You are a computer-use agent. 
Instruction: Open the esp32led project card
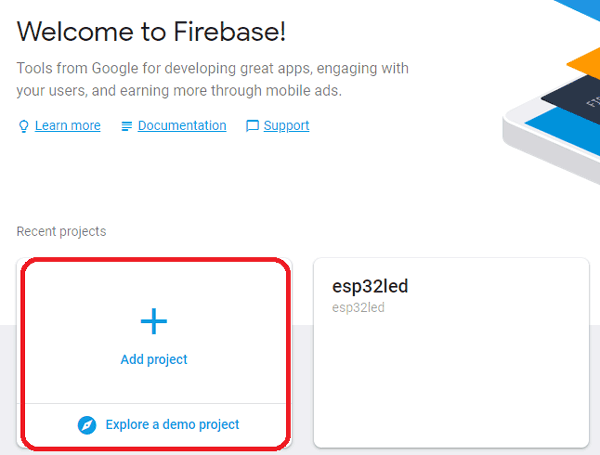pos(451,352)
